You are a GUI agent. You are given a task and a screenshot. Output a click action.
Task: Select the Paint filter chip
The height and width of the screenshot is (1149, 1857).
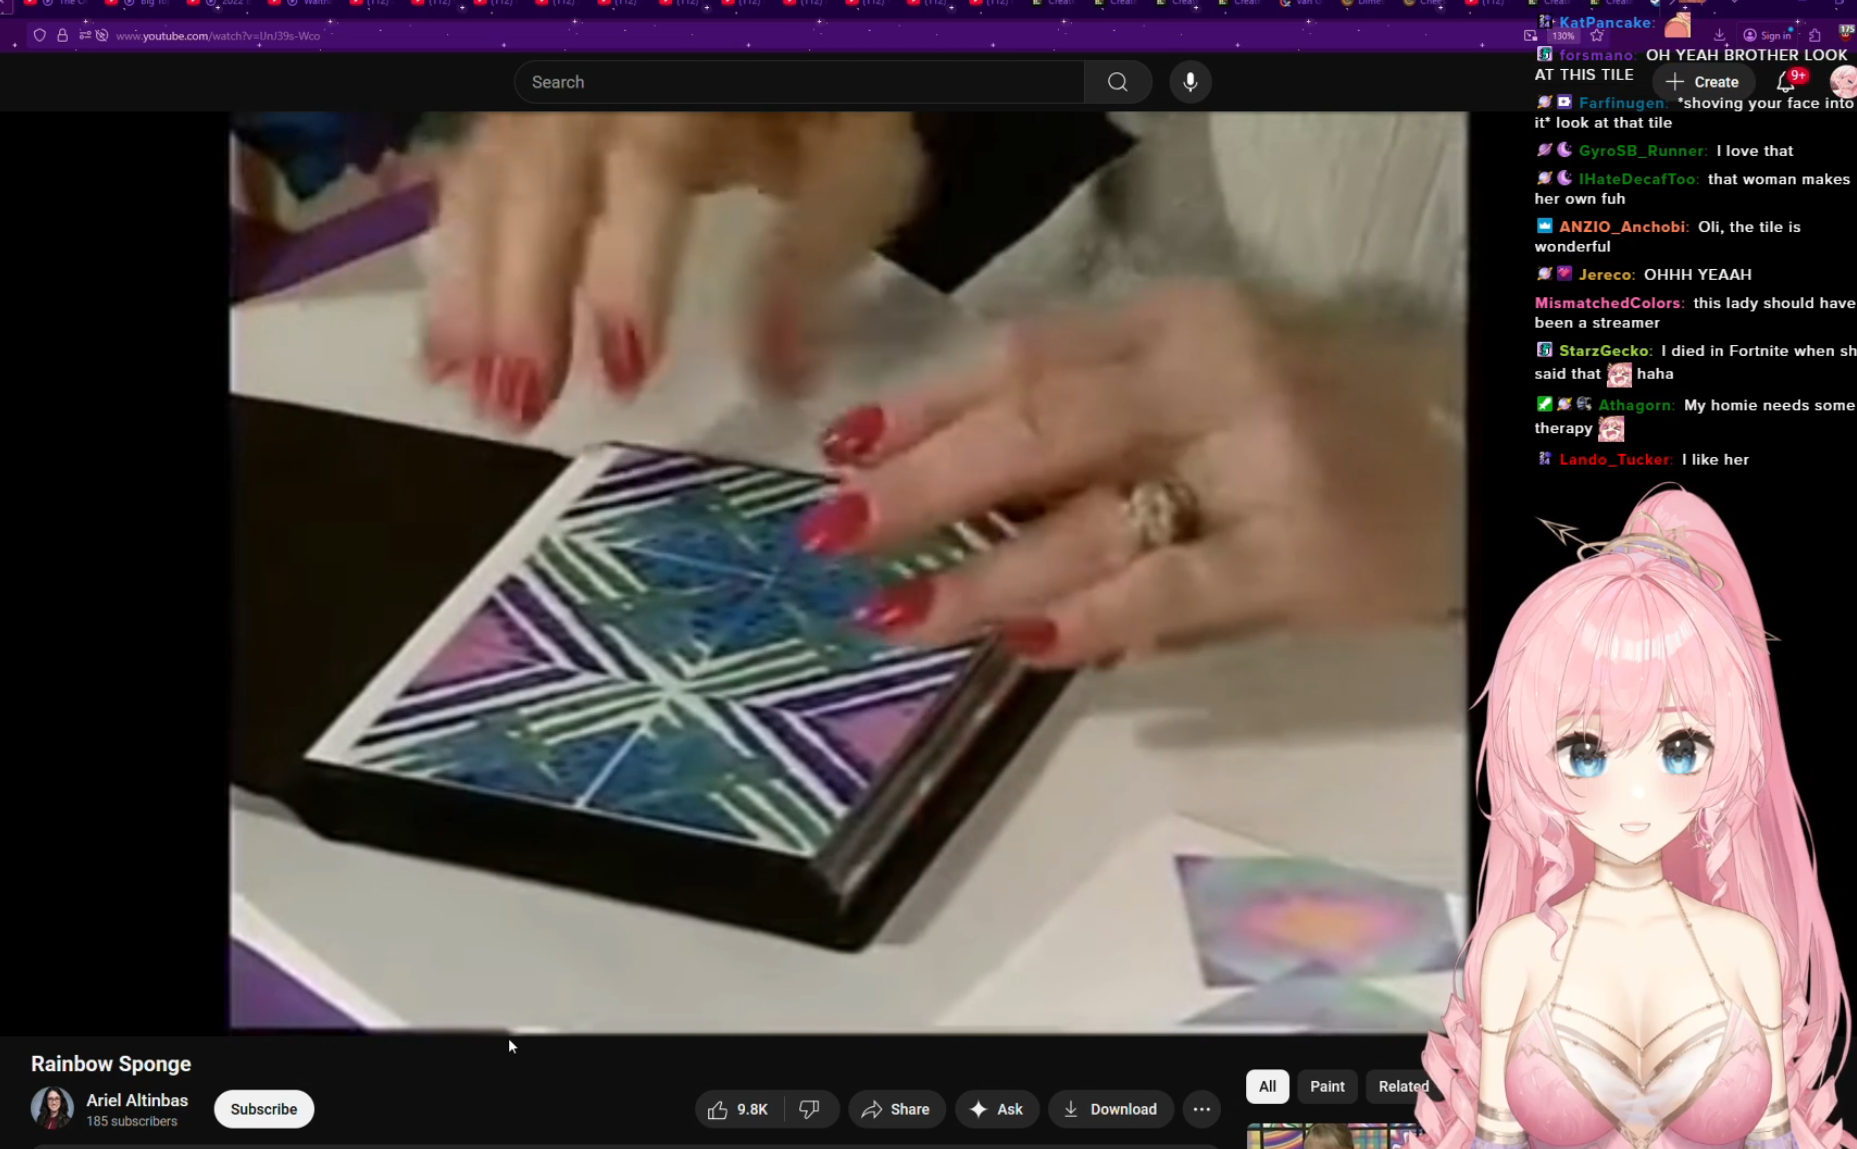click(1327, 1086)
